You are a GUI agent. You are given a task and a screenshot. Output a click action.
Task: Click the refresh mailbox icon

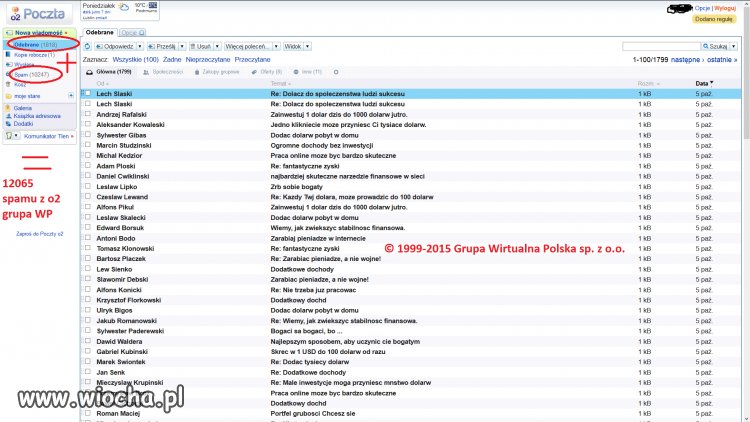click(88, 46)
